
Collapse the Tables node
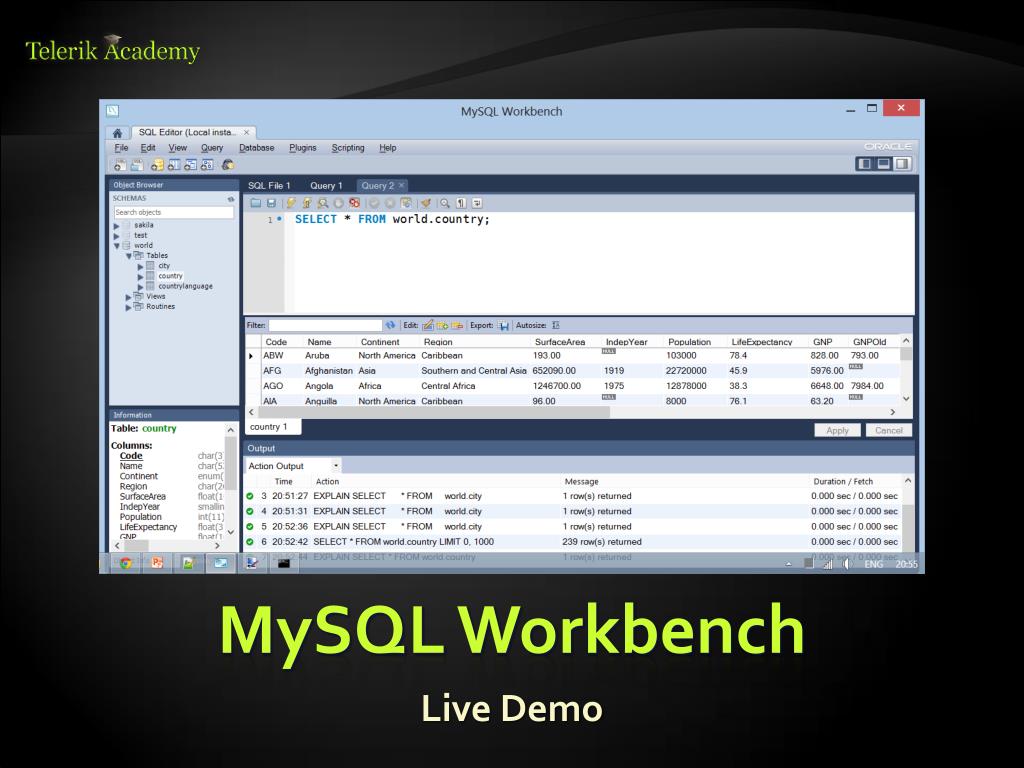[x=129, y=256]
